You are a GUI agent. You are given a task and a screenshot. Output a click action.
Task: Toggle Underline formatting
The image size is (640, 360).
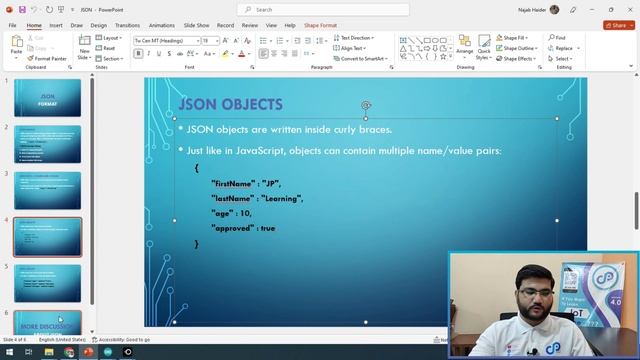[159, 53]
